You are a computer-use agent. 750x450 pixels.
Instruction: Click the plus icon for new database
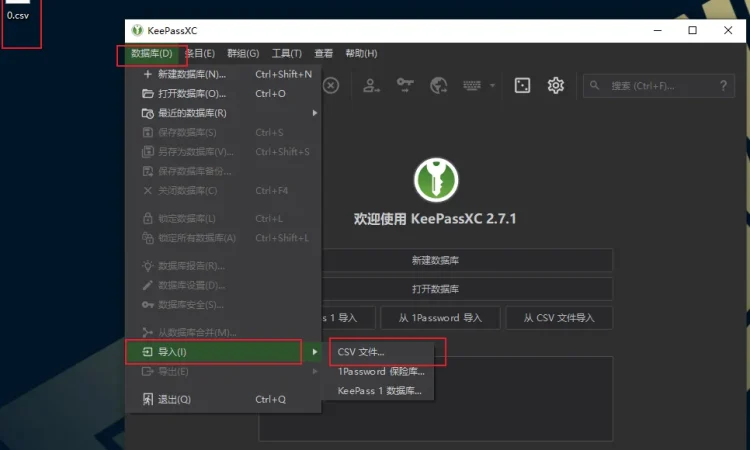tap(147, 74)
